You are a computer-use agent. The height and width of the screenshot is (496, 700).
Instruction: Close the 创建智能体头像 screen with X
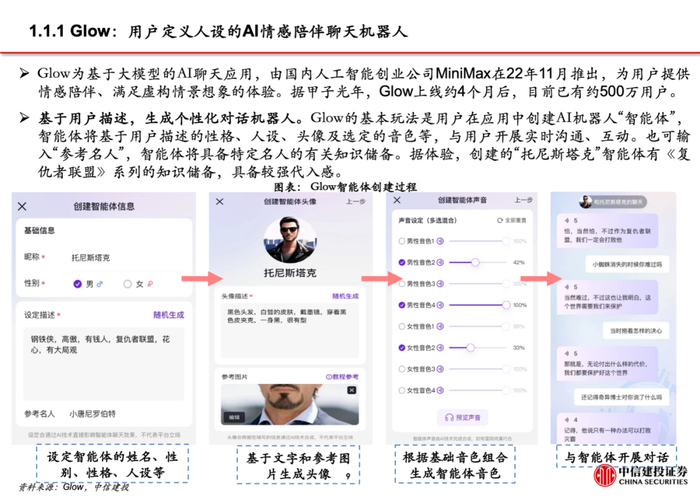[220, 202]
